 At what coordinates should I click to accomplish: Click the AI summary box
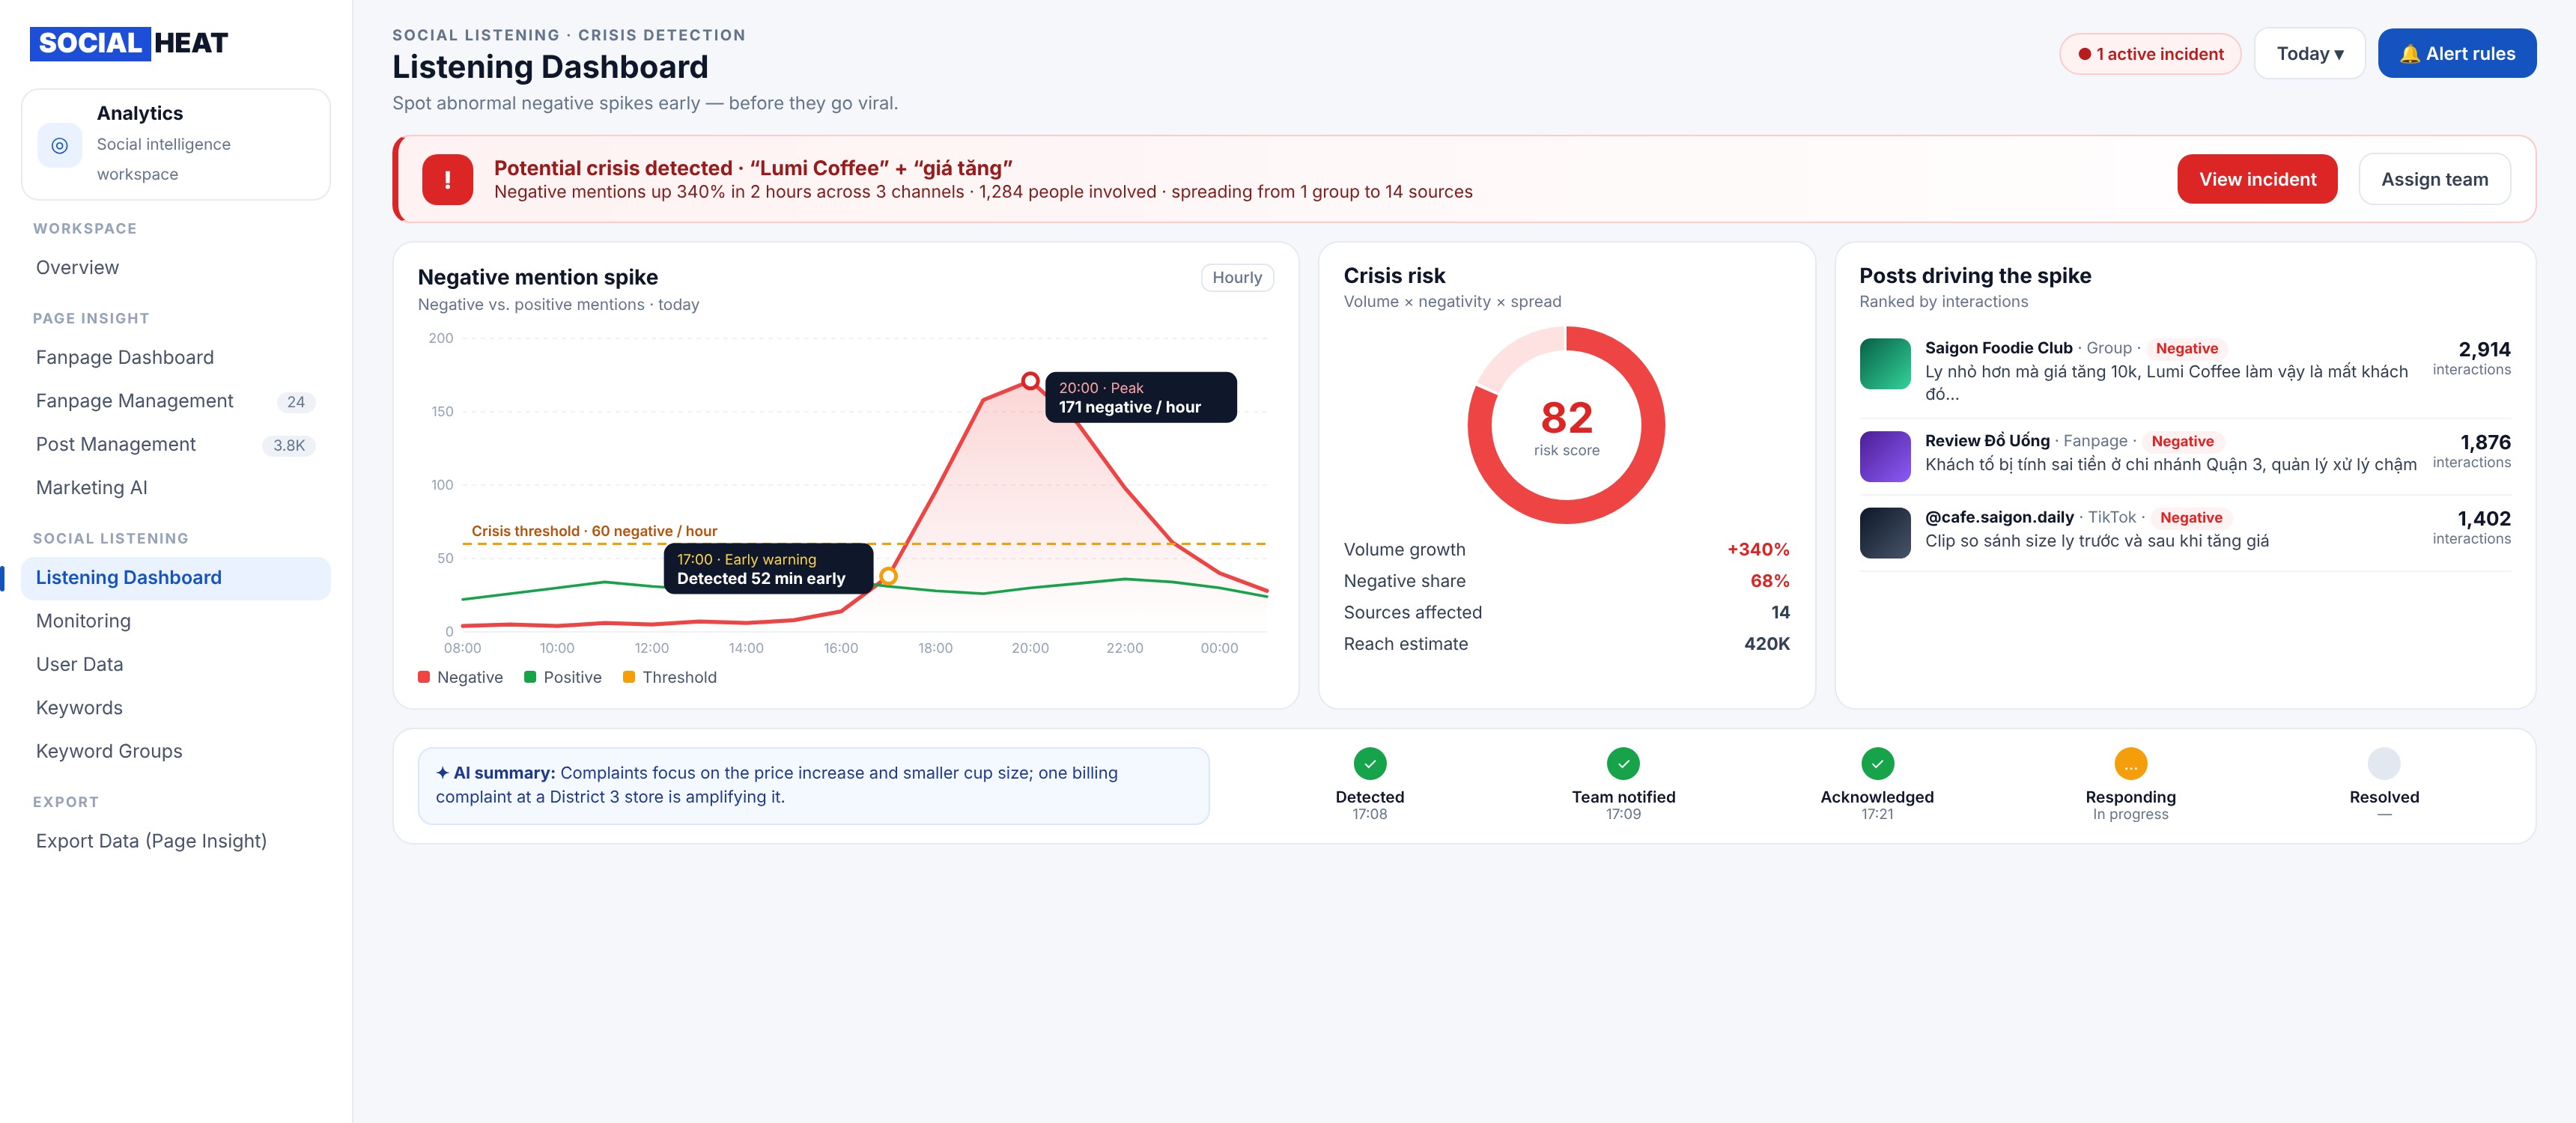pyautogui.click(x=813, y=786)
